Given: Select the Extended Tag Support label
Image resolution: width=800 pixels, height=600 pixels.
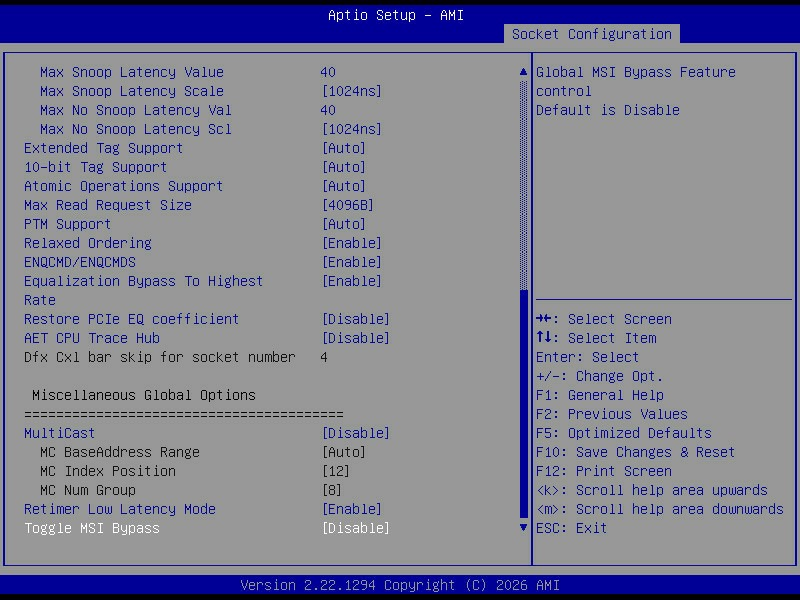Looking at the screenshot, I should coord(104,148).
